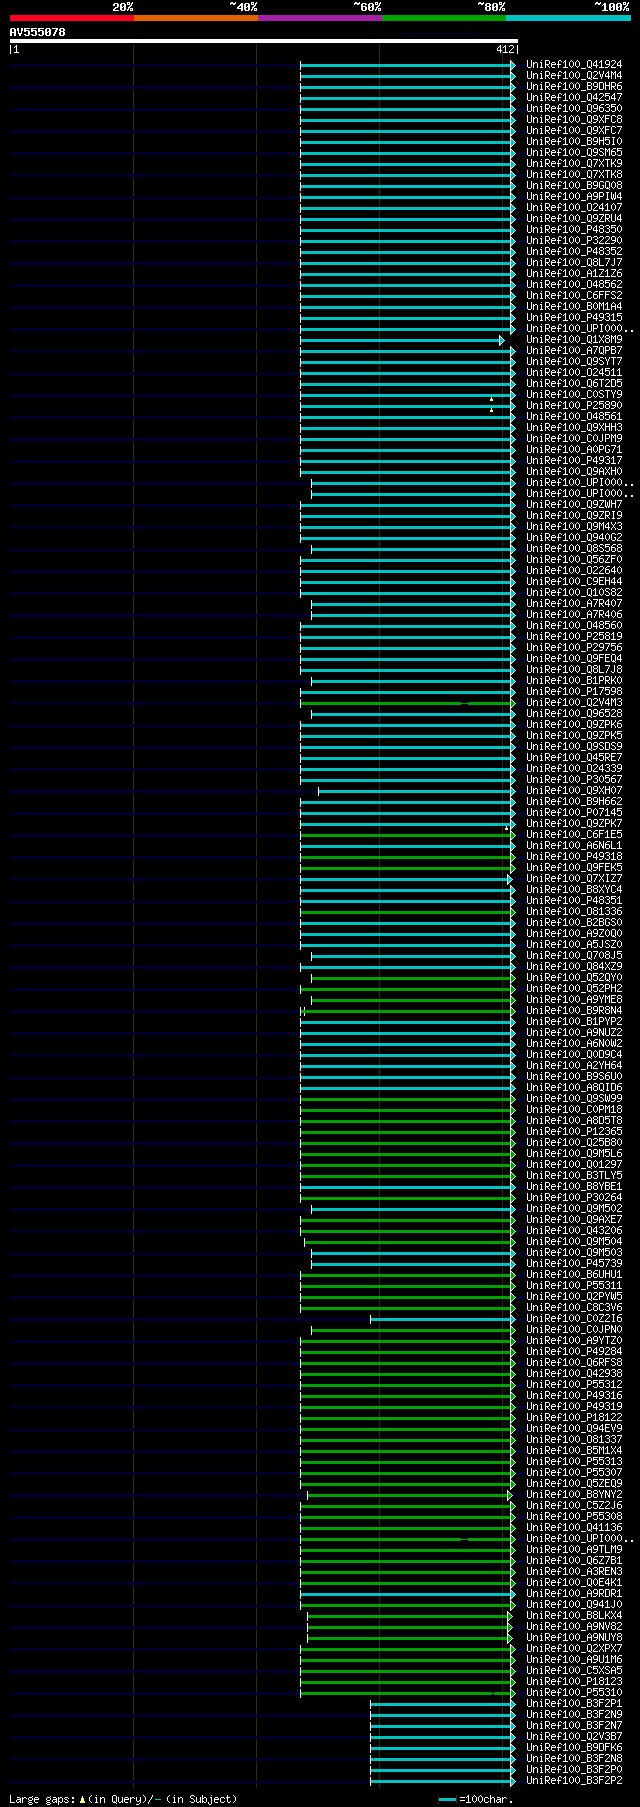Screen dimensions: 640x1807
Task: View the UniRef100_P25890 hit
Action: click(x=574, y=406)
